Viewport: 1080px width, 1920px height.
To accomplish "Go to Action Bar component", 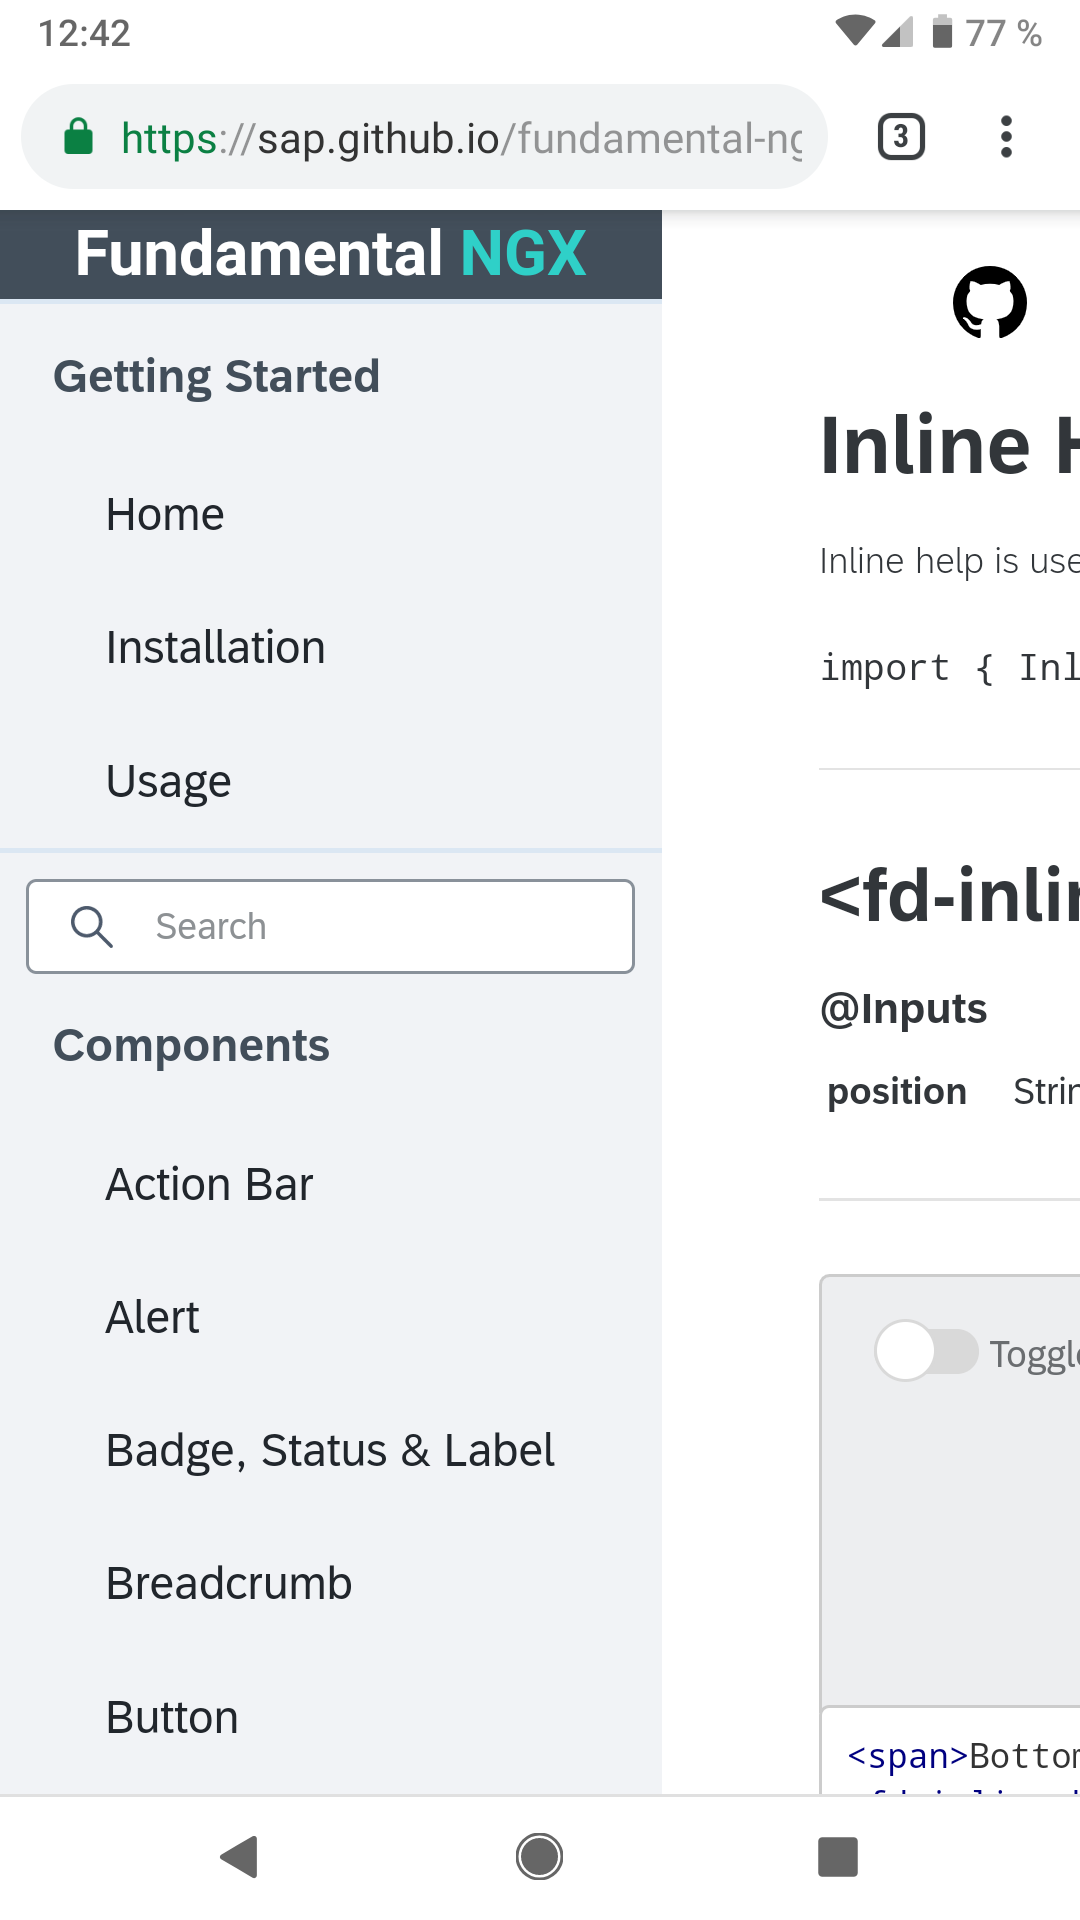I will tap(210, 1184).
